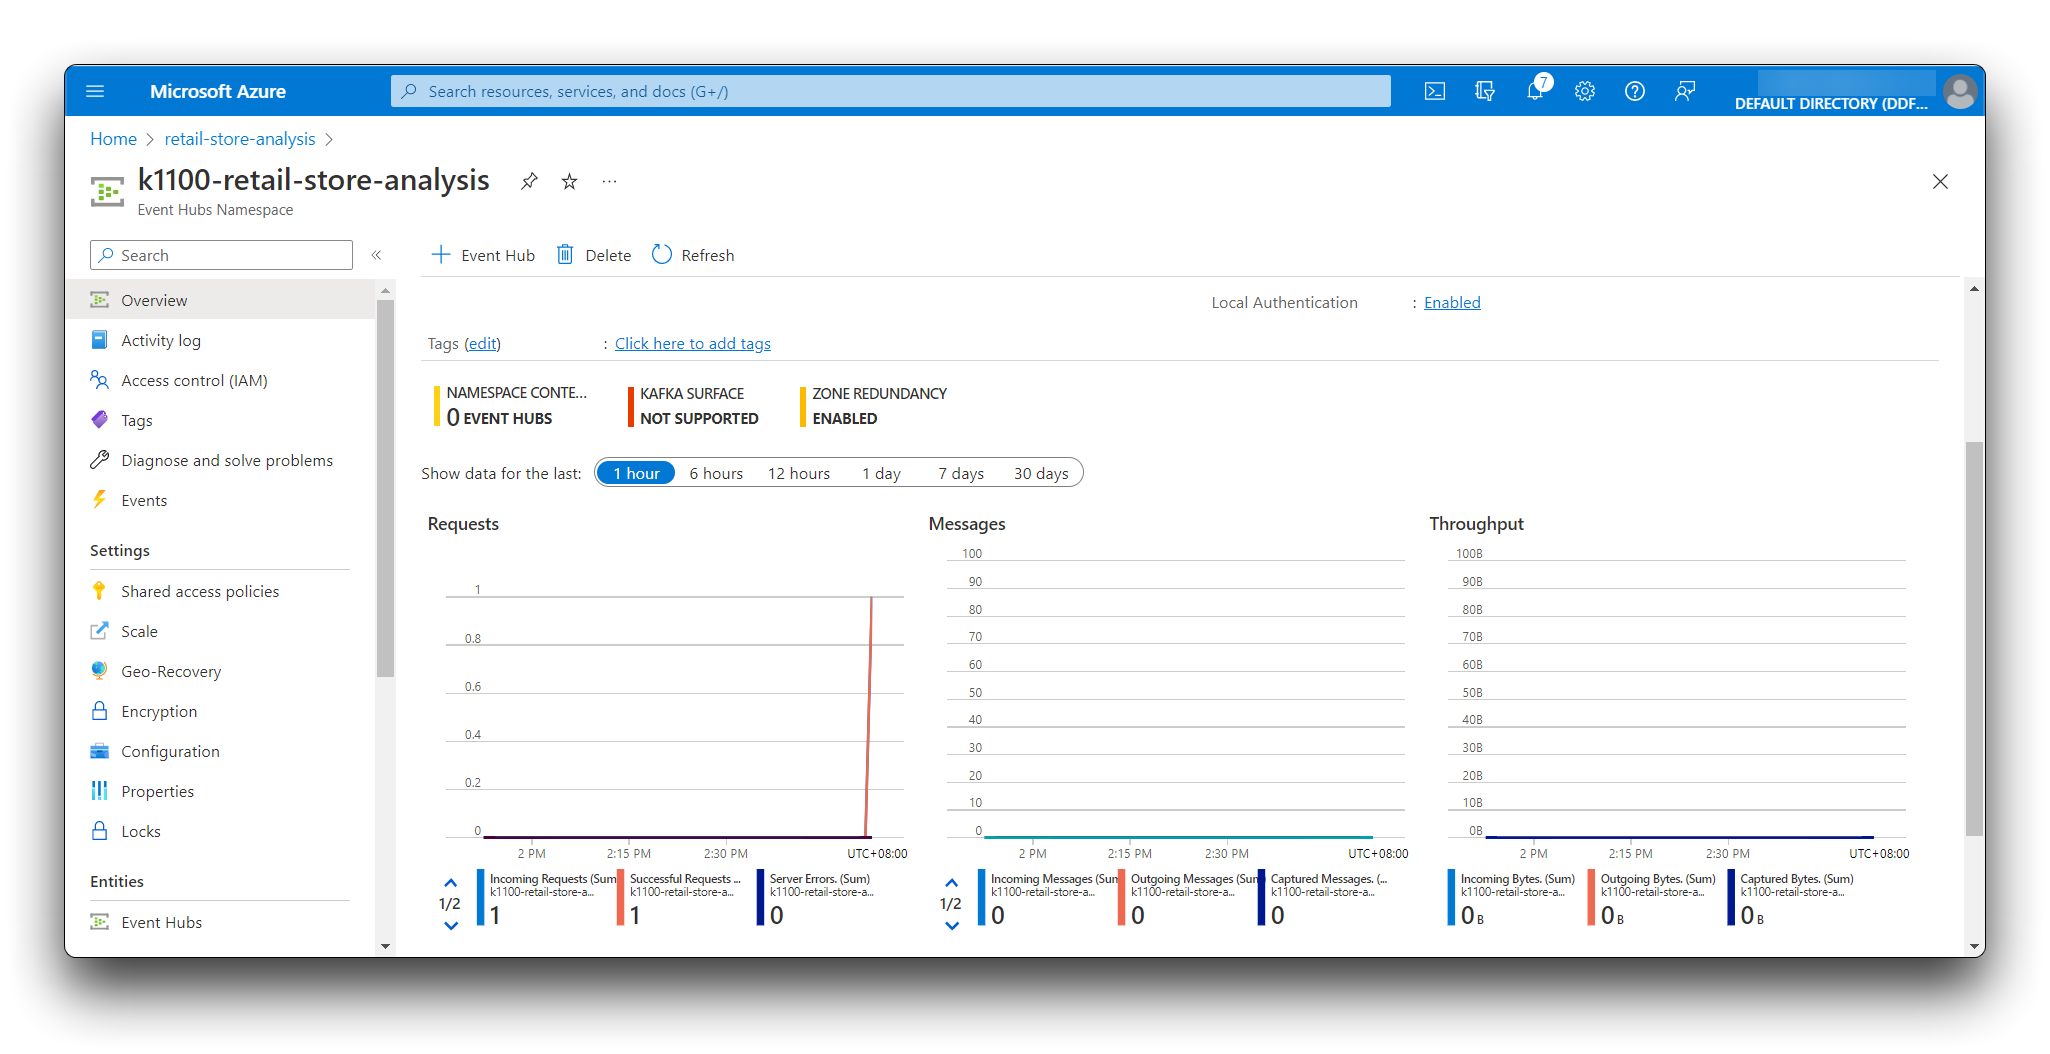Viewport: 2050px width, 1054px height.
Task: Add namespace to favorites star
Action: (x=569, y=181)
